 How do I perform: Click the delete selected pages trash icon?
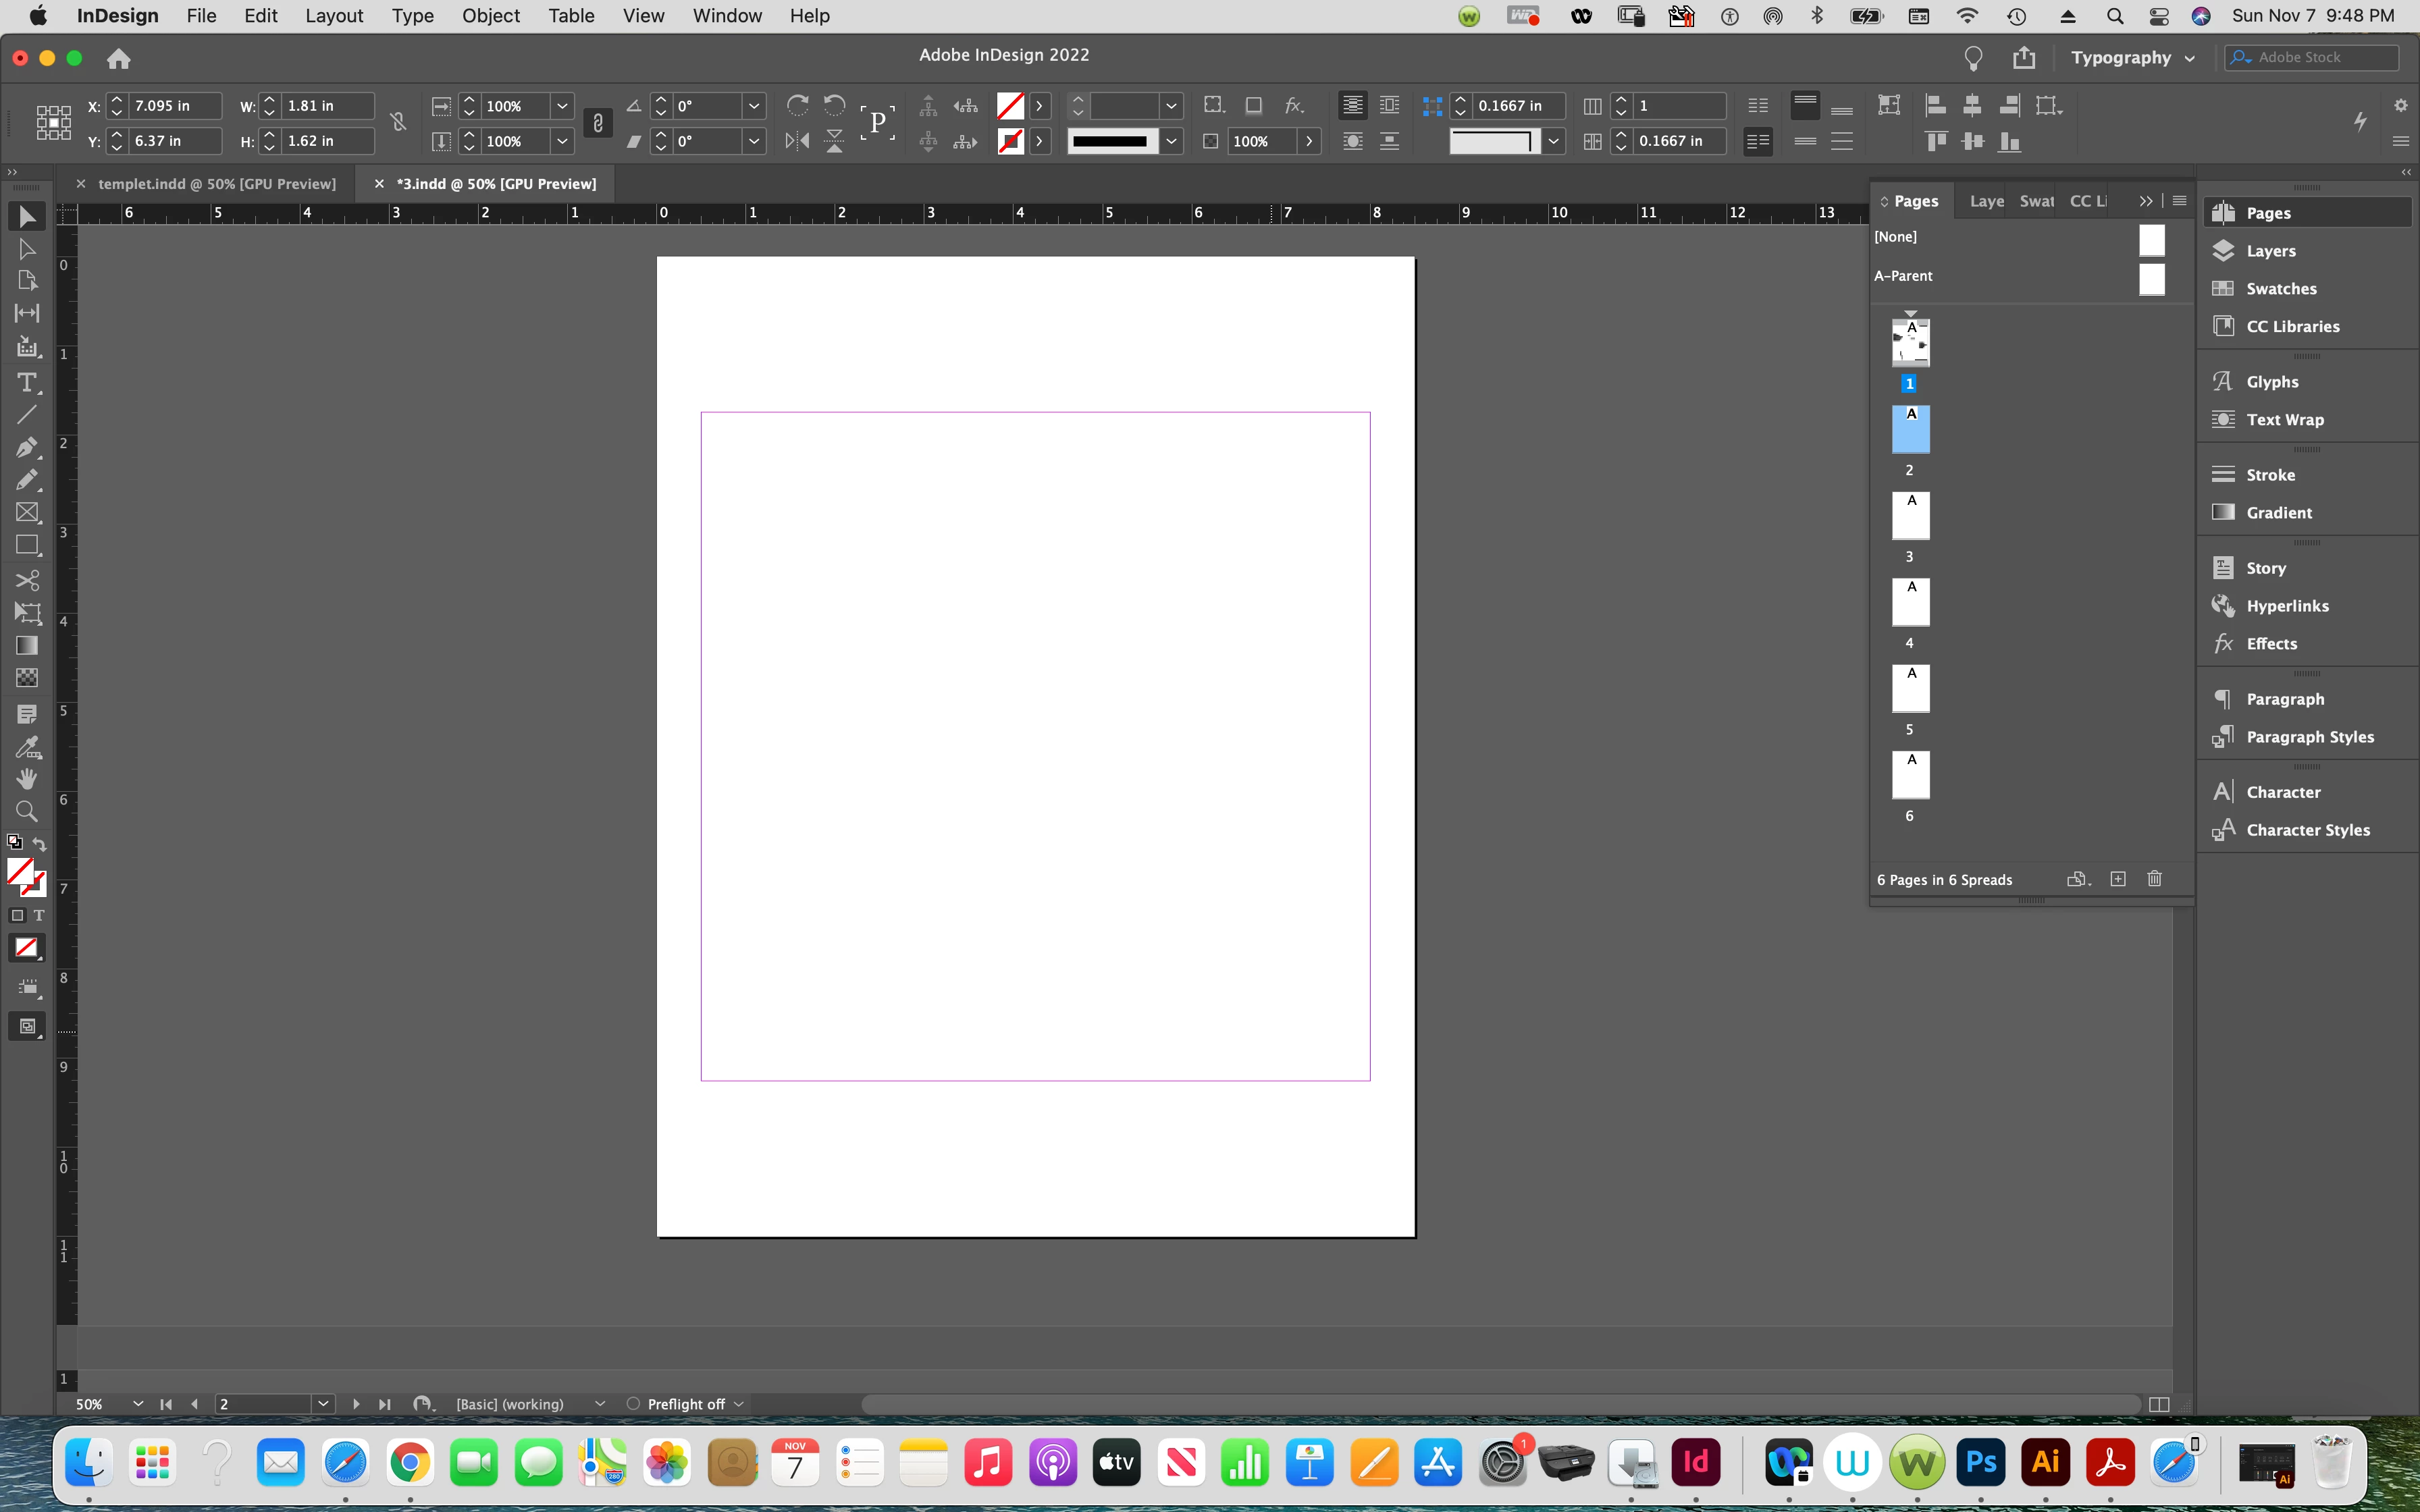point(2154,879)
